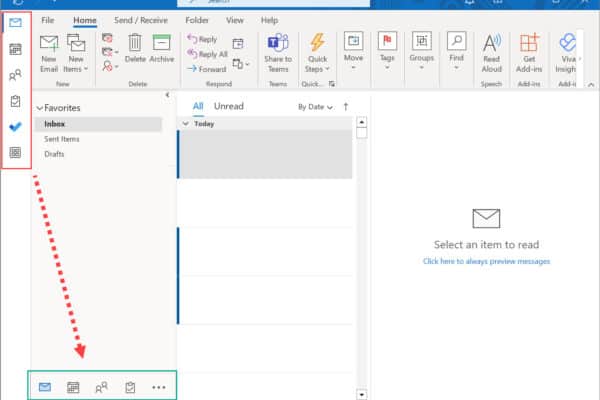Open Calendar from the left vertical sidebar
This screenshot has width=600, height=400.
point(15,48)
